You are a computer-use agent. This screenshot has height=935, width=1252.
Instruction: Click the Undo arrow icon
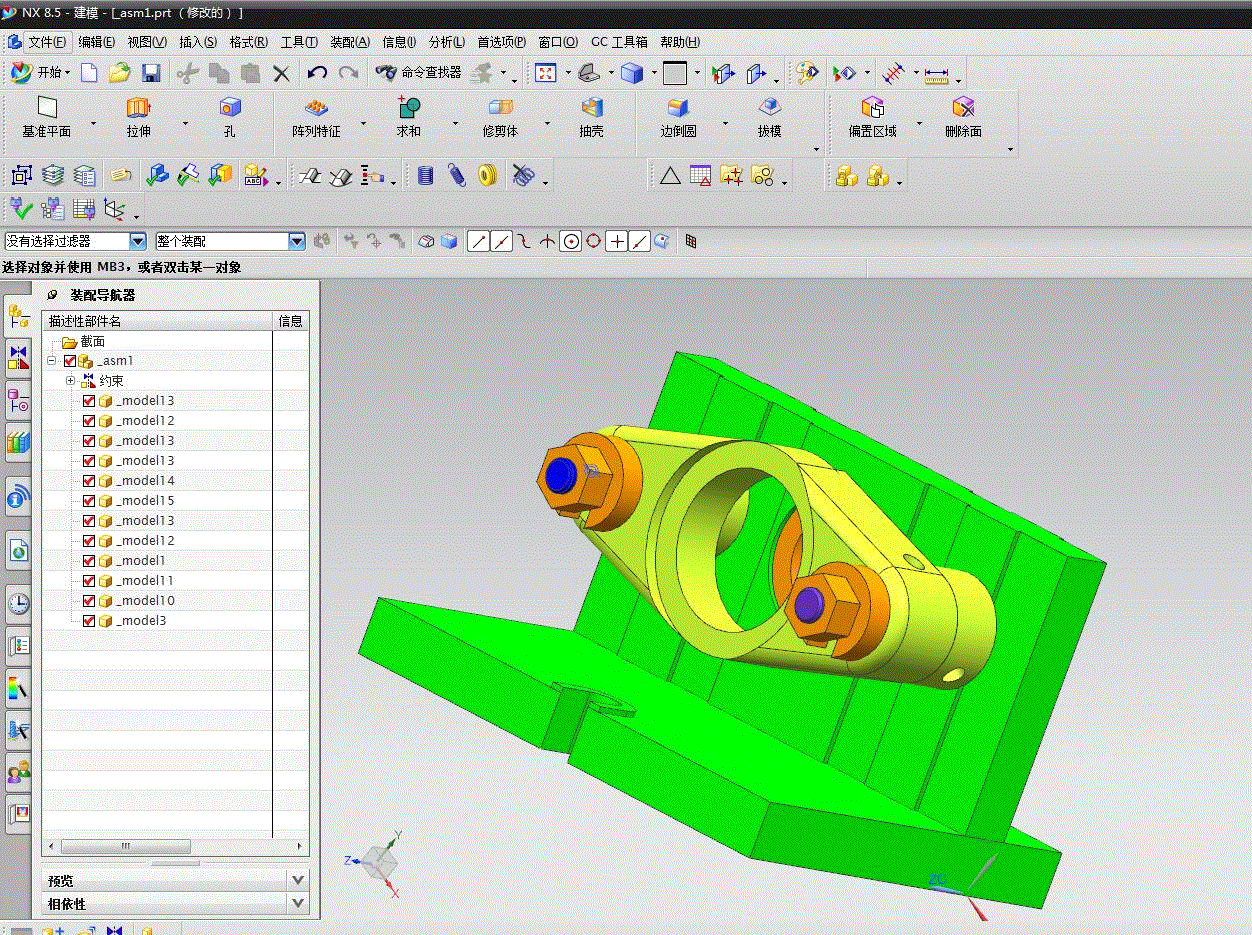coord(317,73)
